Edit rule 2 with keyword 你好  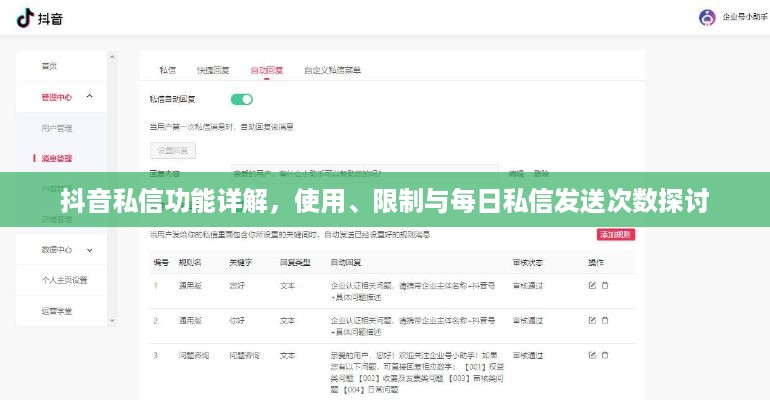pyautogui.click(x=592, y=320)
